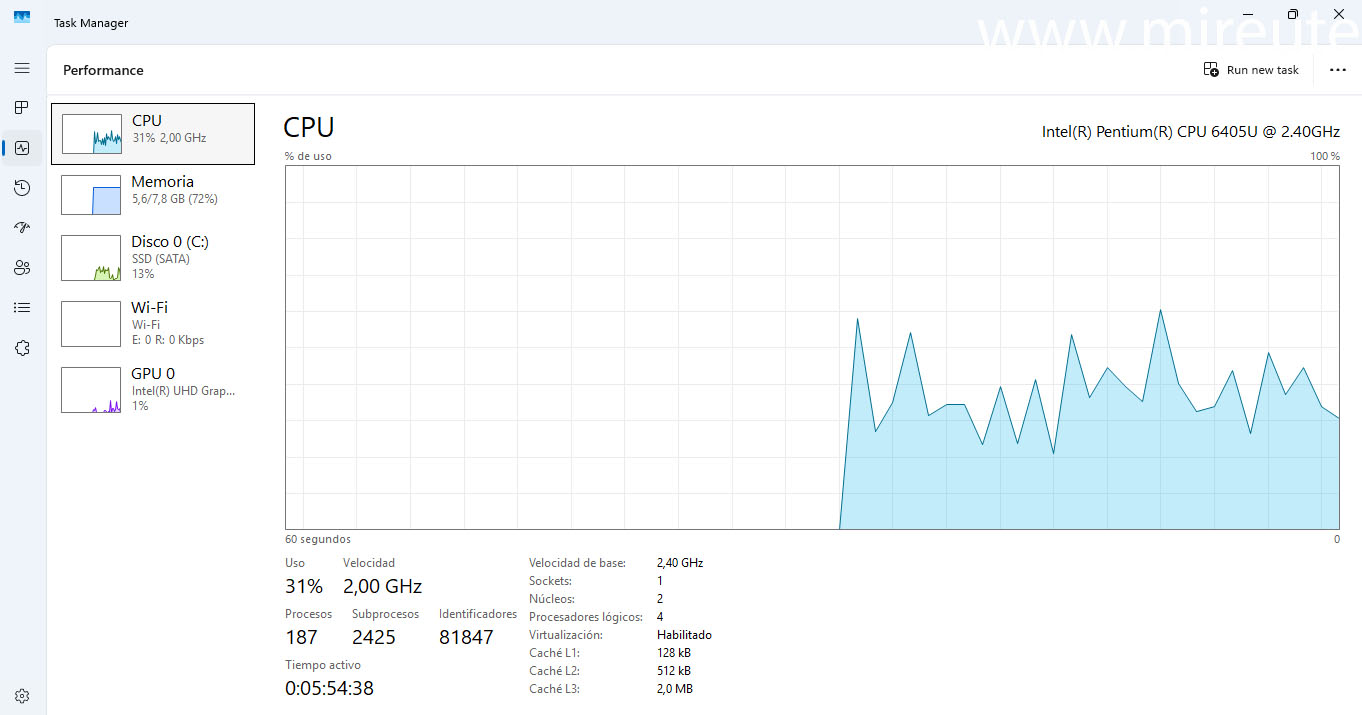Click the 2,00 GHz Velocidad value
The width and height of the screenshot is (1362, 715).
tap(382, 586)
